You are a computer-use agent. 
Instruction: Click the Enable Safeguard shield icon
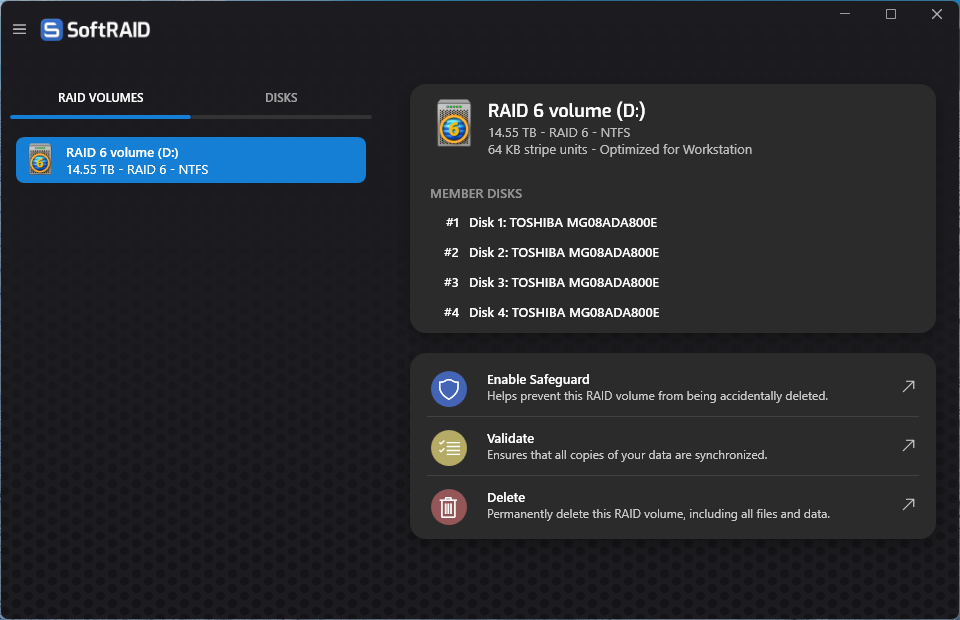pyautogui.click(x=449, y=389)
